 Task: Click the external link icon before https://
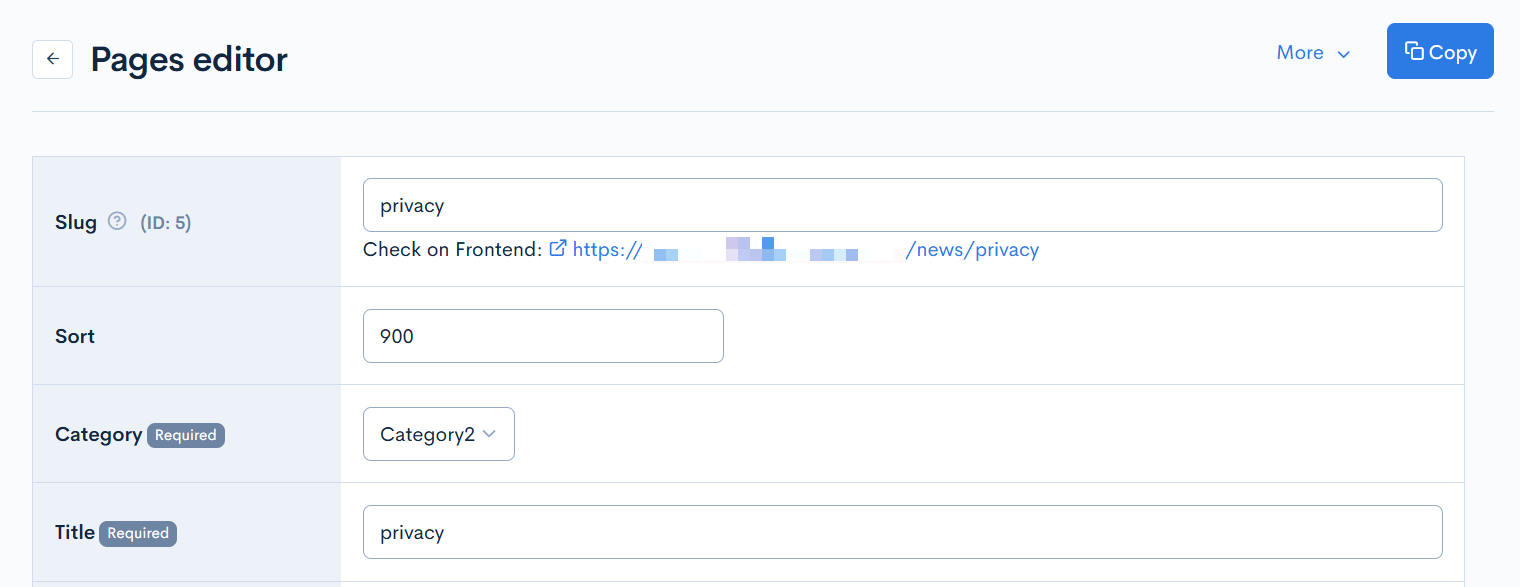point(559,249)
